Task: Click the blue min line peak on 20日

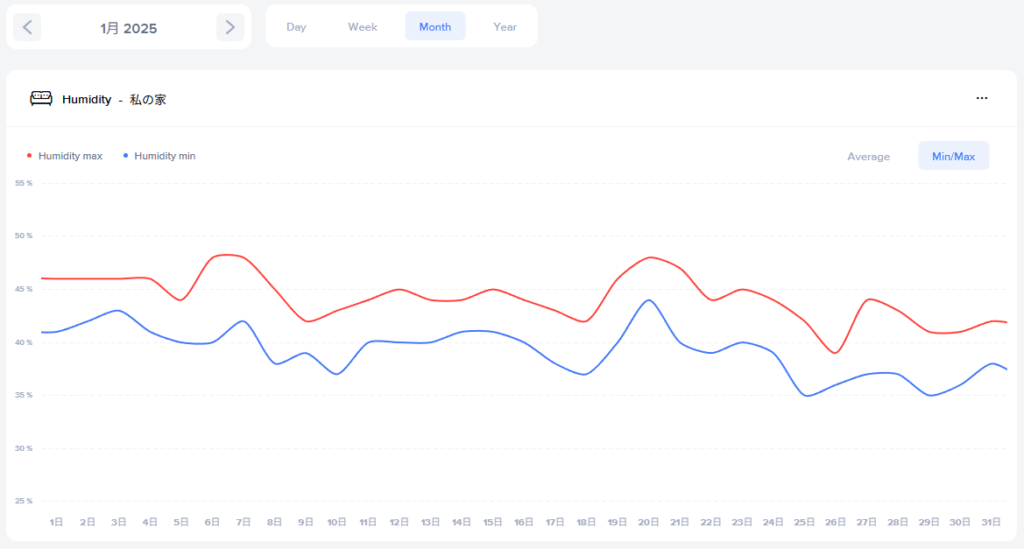Action: click(x=649, y=300)
